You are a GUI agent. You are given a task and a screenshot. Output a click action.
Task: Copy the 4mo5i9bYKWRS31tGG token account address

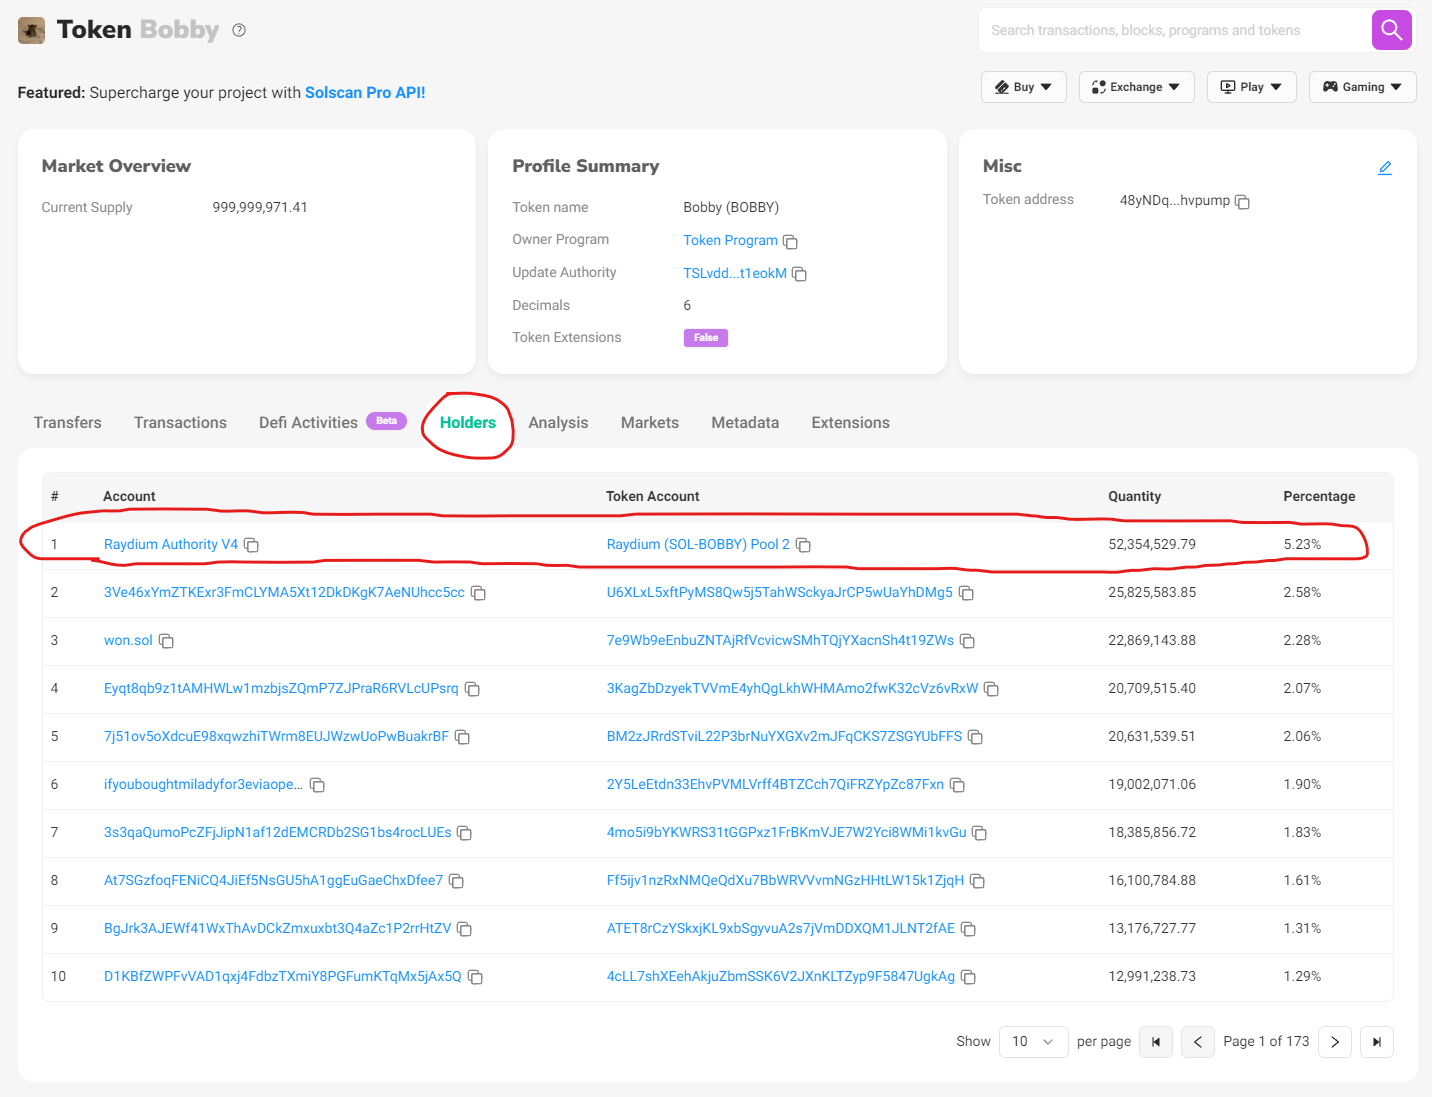tap(979, 833)
